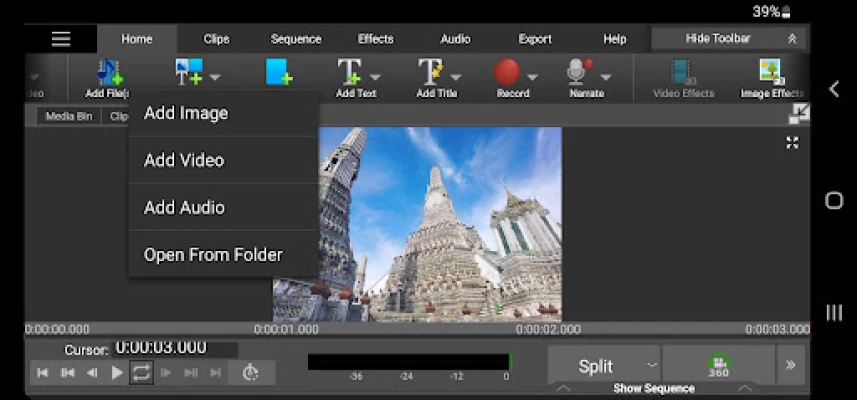
Task: Tap the Android recent apps button
Action: click(x=834, y=313)
